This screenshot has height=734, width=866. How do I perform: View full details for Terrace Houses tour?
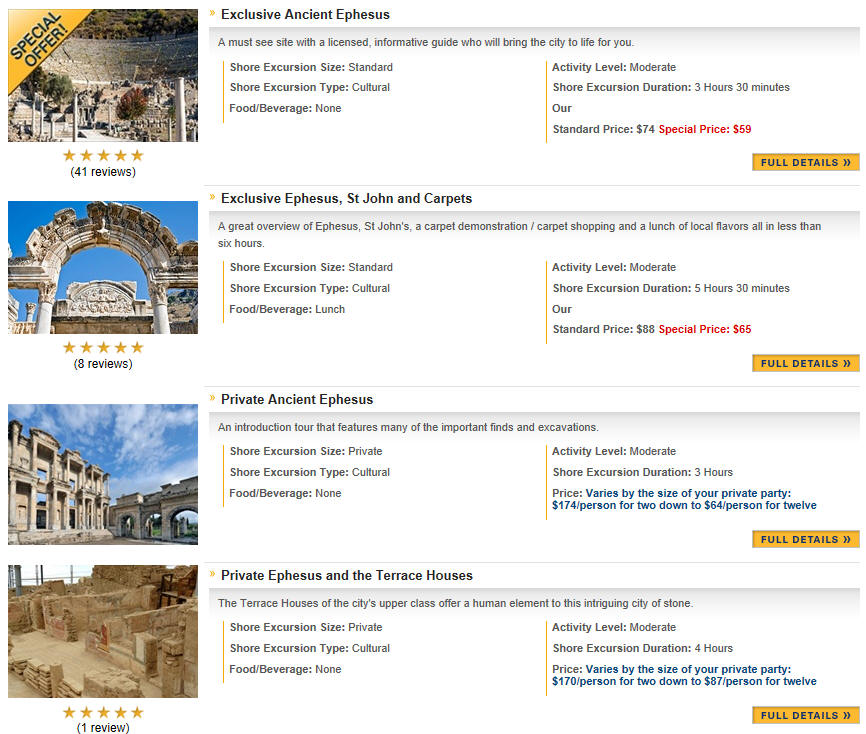[x=806, y=716]
